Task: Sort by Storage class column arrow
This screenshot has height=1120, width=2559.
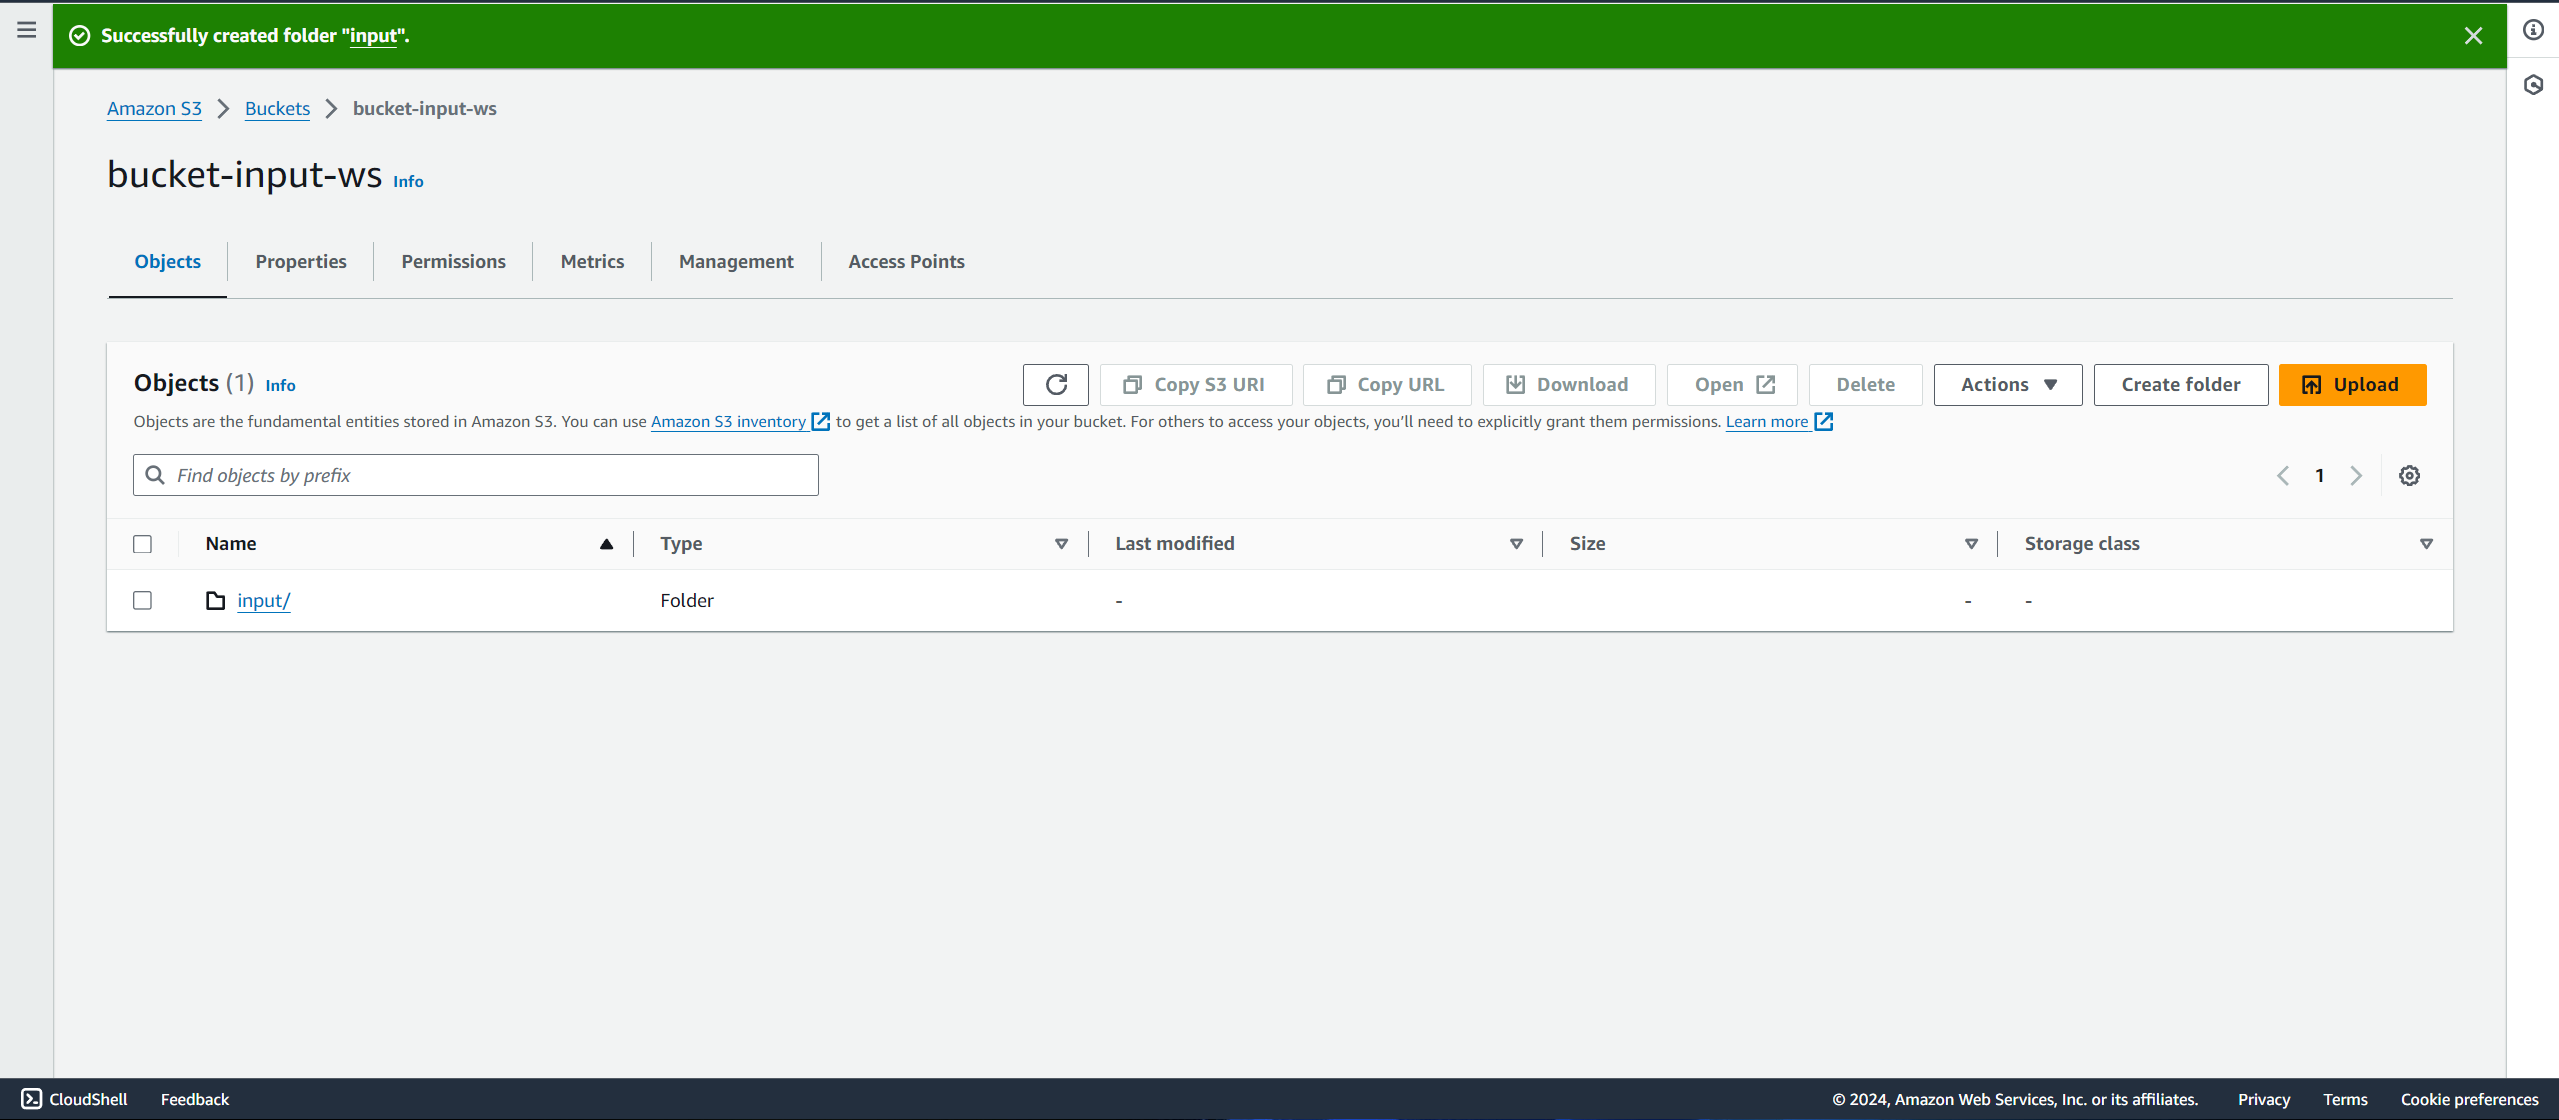Action: (2426, 544)
